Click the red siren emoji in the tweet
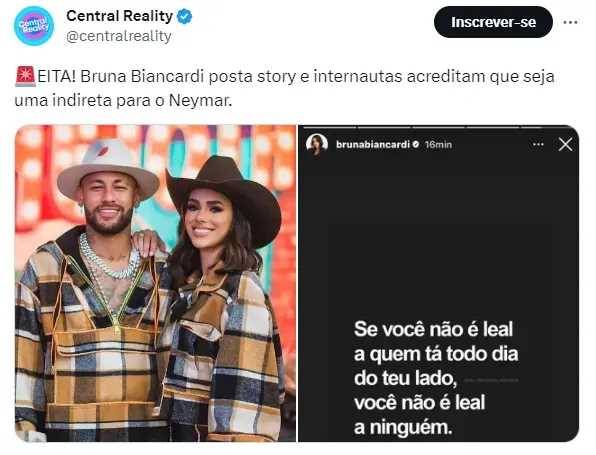The width and height of the screenshot is (596, 455). click(25, 76)
